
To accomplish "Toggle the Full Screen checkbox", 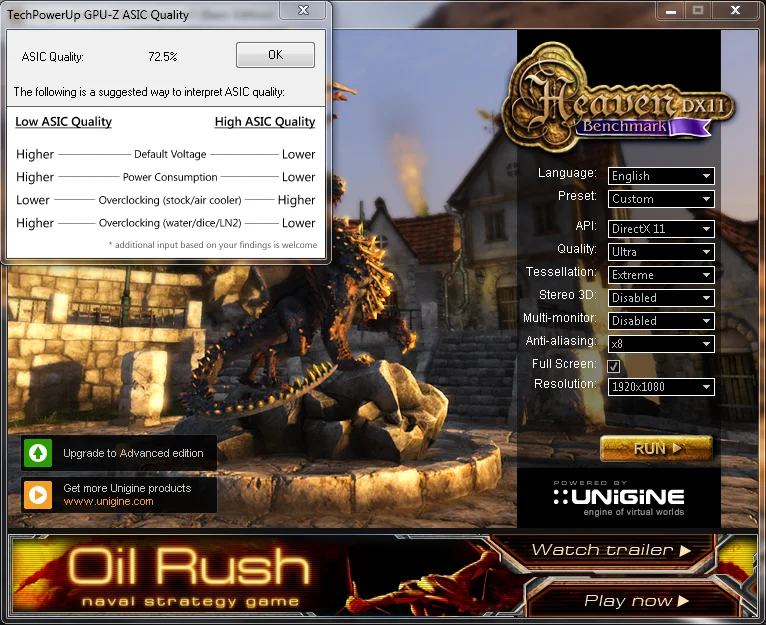I will [614, 366].
